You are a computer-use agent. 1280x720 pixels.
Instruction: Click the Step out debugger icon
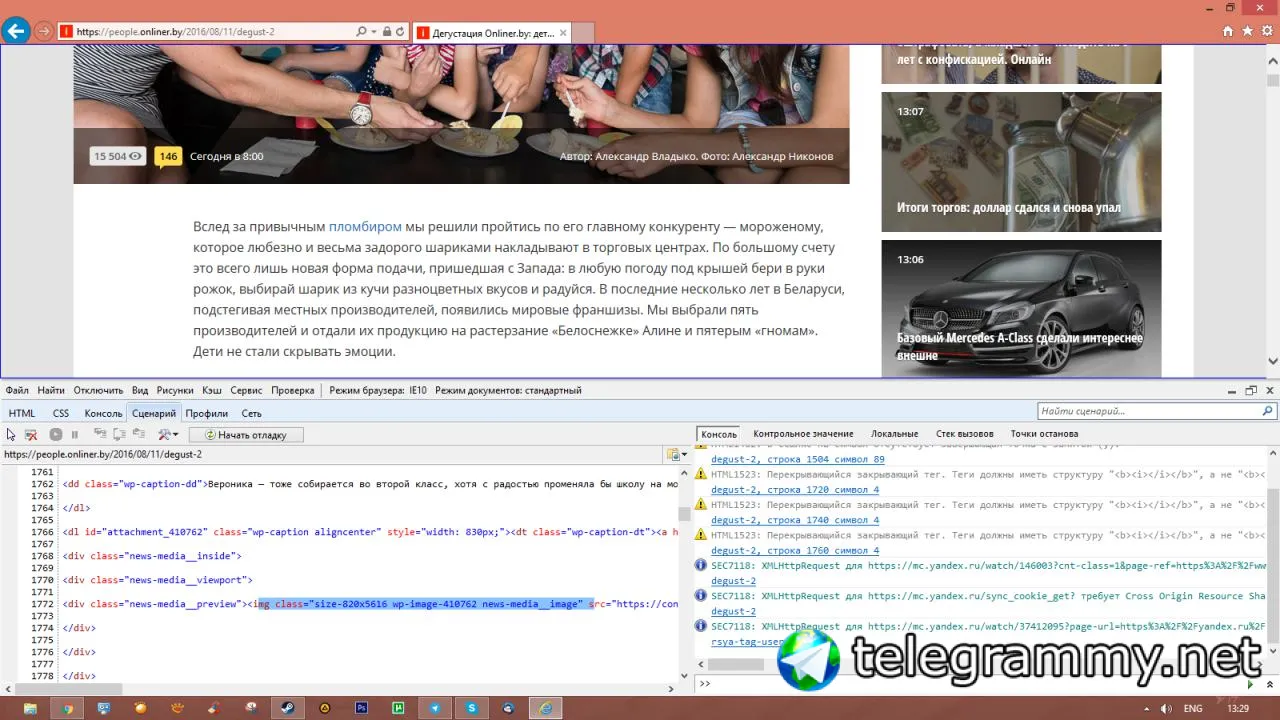tap(139, 435)
